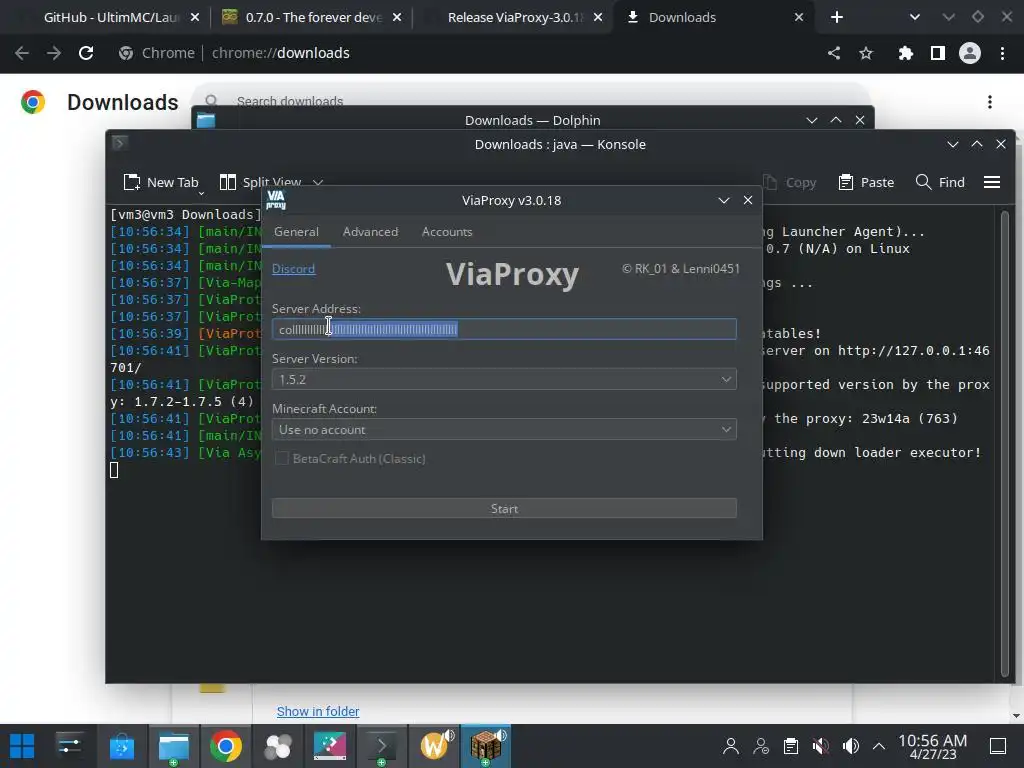Expand the Split View dropdown arrow
Image resolution: width=1024 pixels, height=768 pixels.
318,182
